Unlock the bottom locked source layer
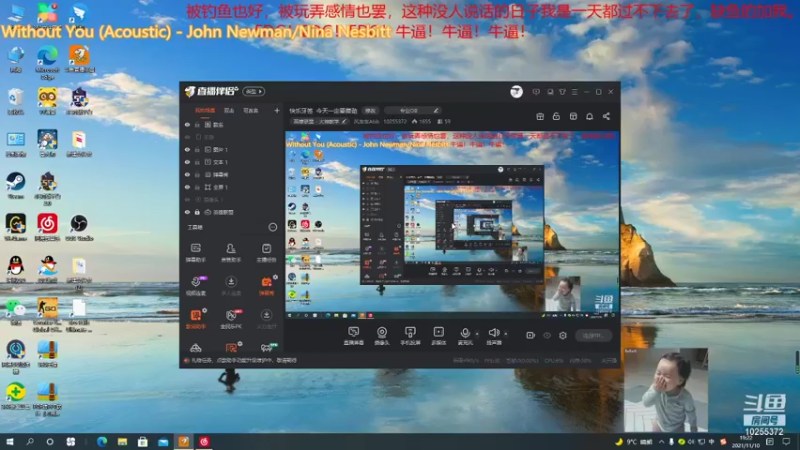 197,212
